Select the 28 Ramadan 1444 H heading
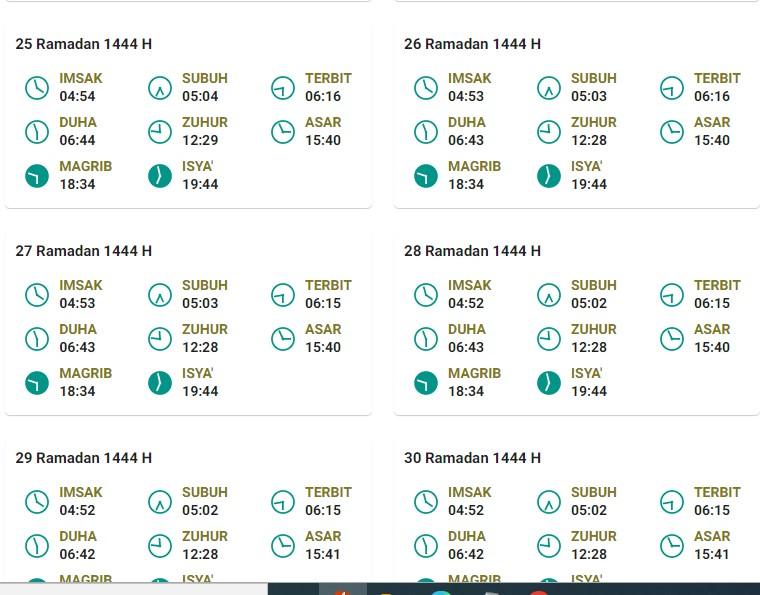760x595 pixels. tap(472, 251)
